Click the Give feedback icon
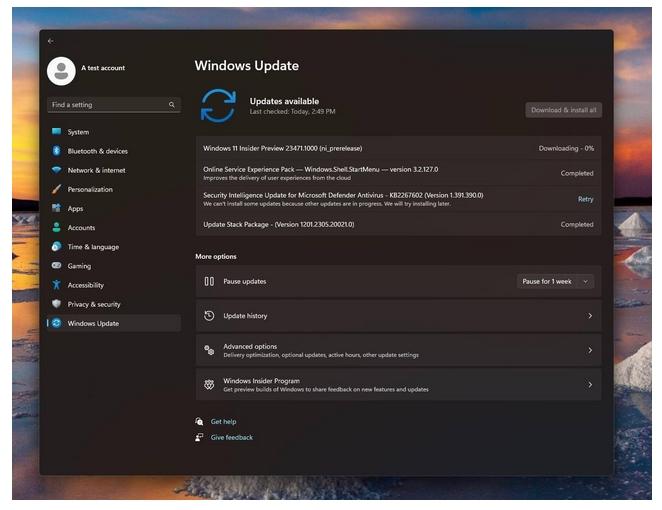This screenshot has width=662, height=510. pos(200,437)
